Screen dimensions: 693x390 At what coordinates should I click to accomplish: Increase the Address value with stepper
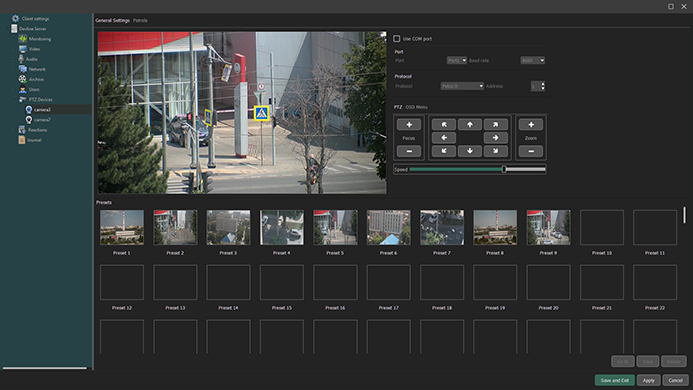point(543,84)
